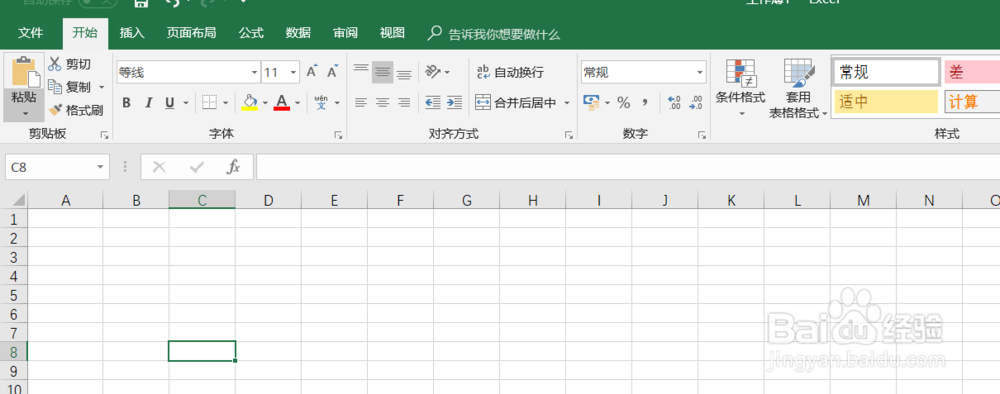Apply the 适中 neutral cell style
Image resolution: width=1000 pixels, height=394 pixels.
tap(886, 101)
